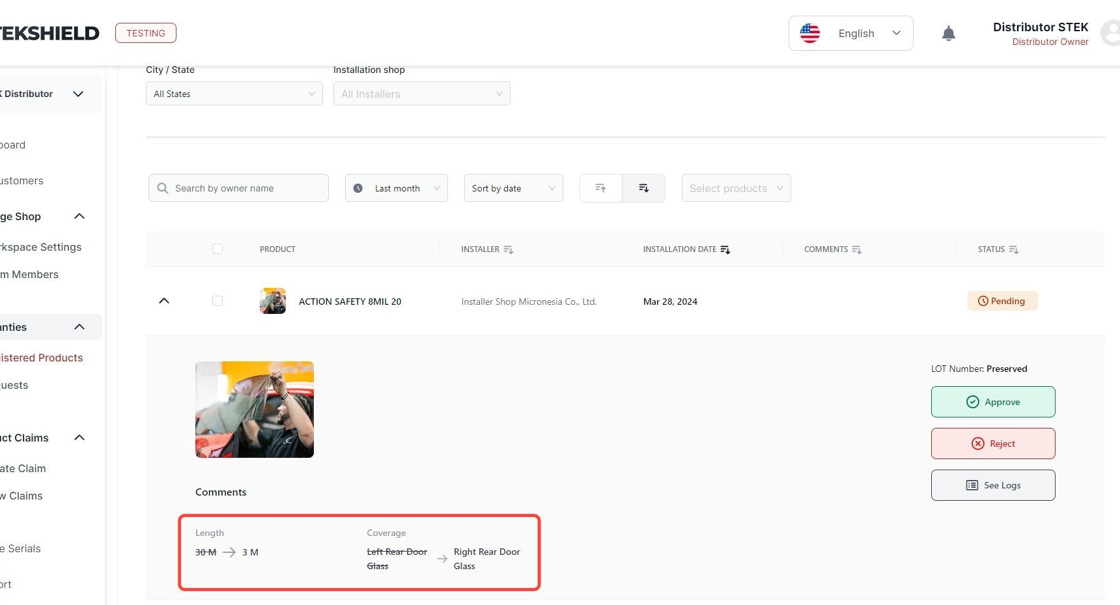Open the Select products dropdown

pos(736,188)
